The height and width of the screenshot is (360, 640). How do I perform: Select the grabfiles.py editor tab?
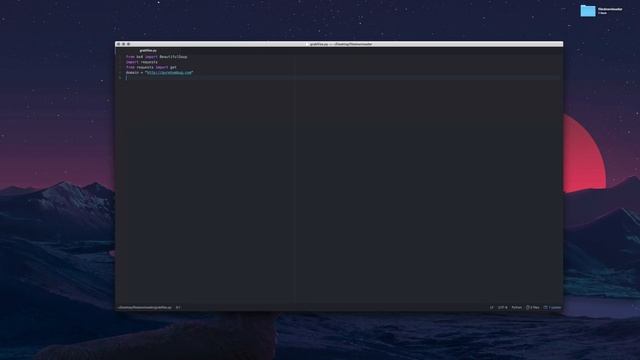(x=148, y=51)
